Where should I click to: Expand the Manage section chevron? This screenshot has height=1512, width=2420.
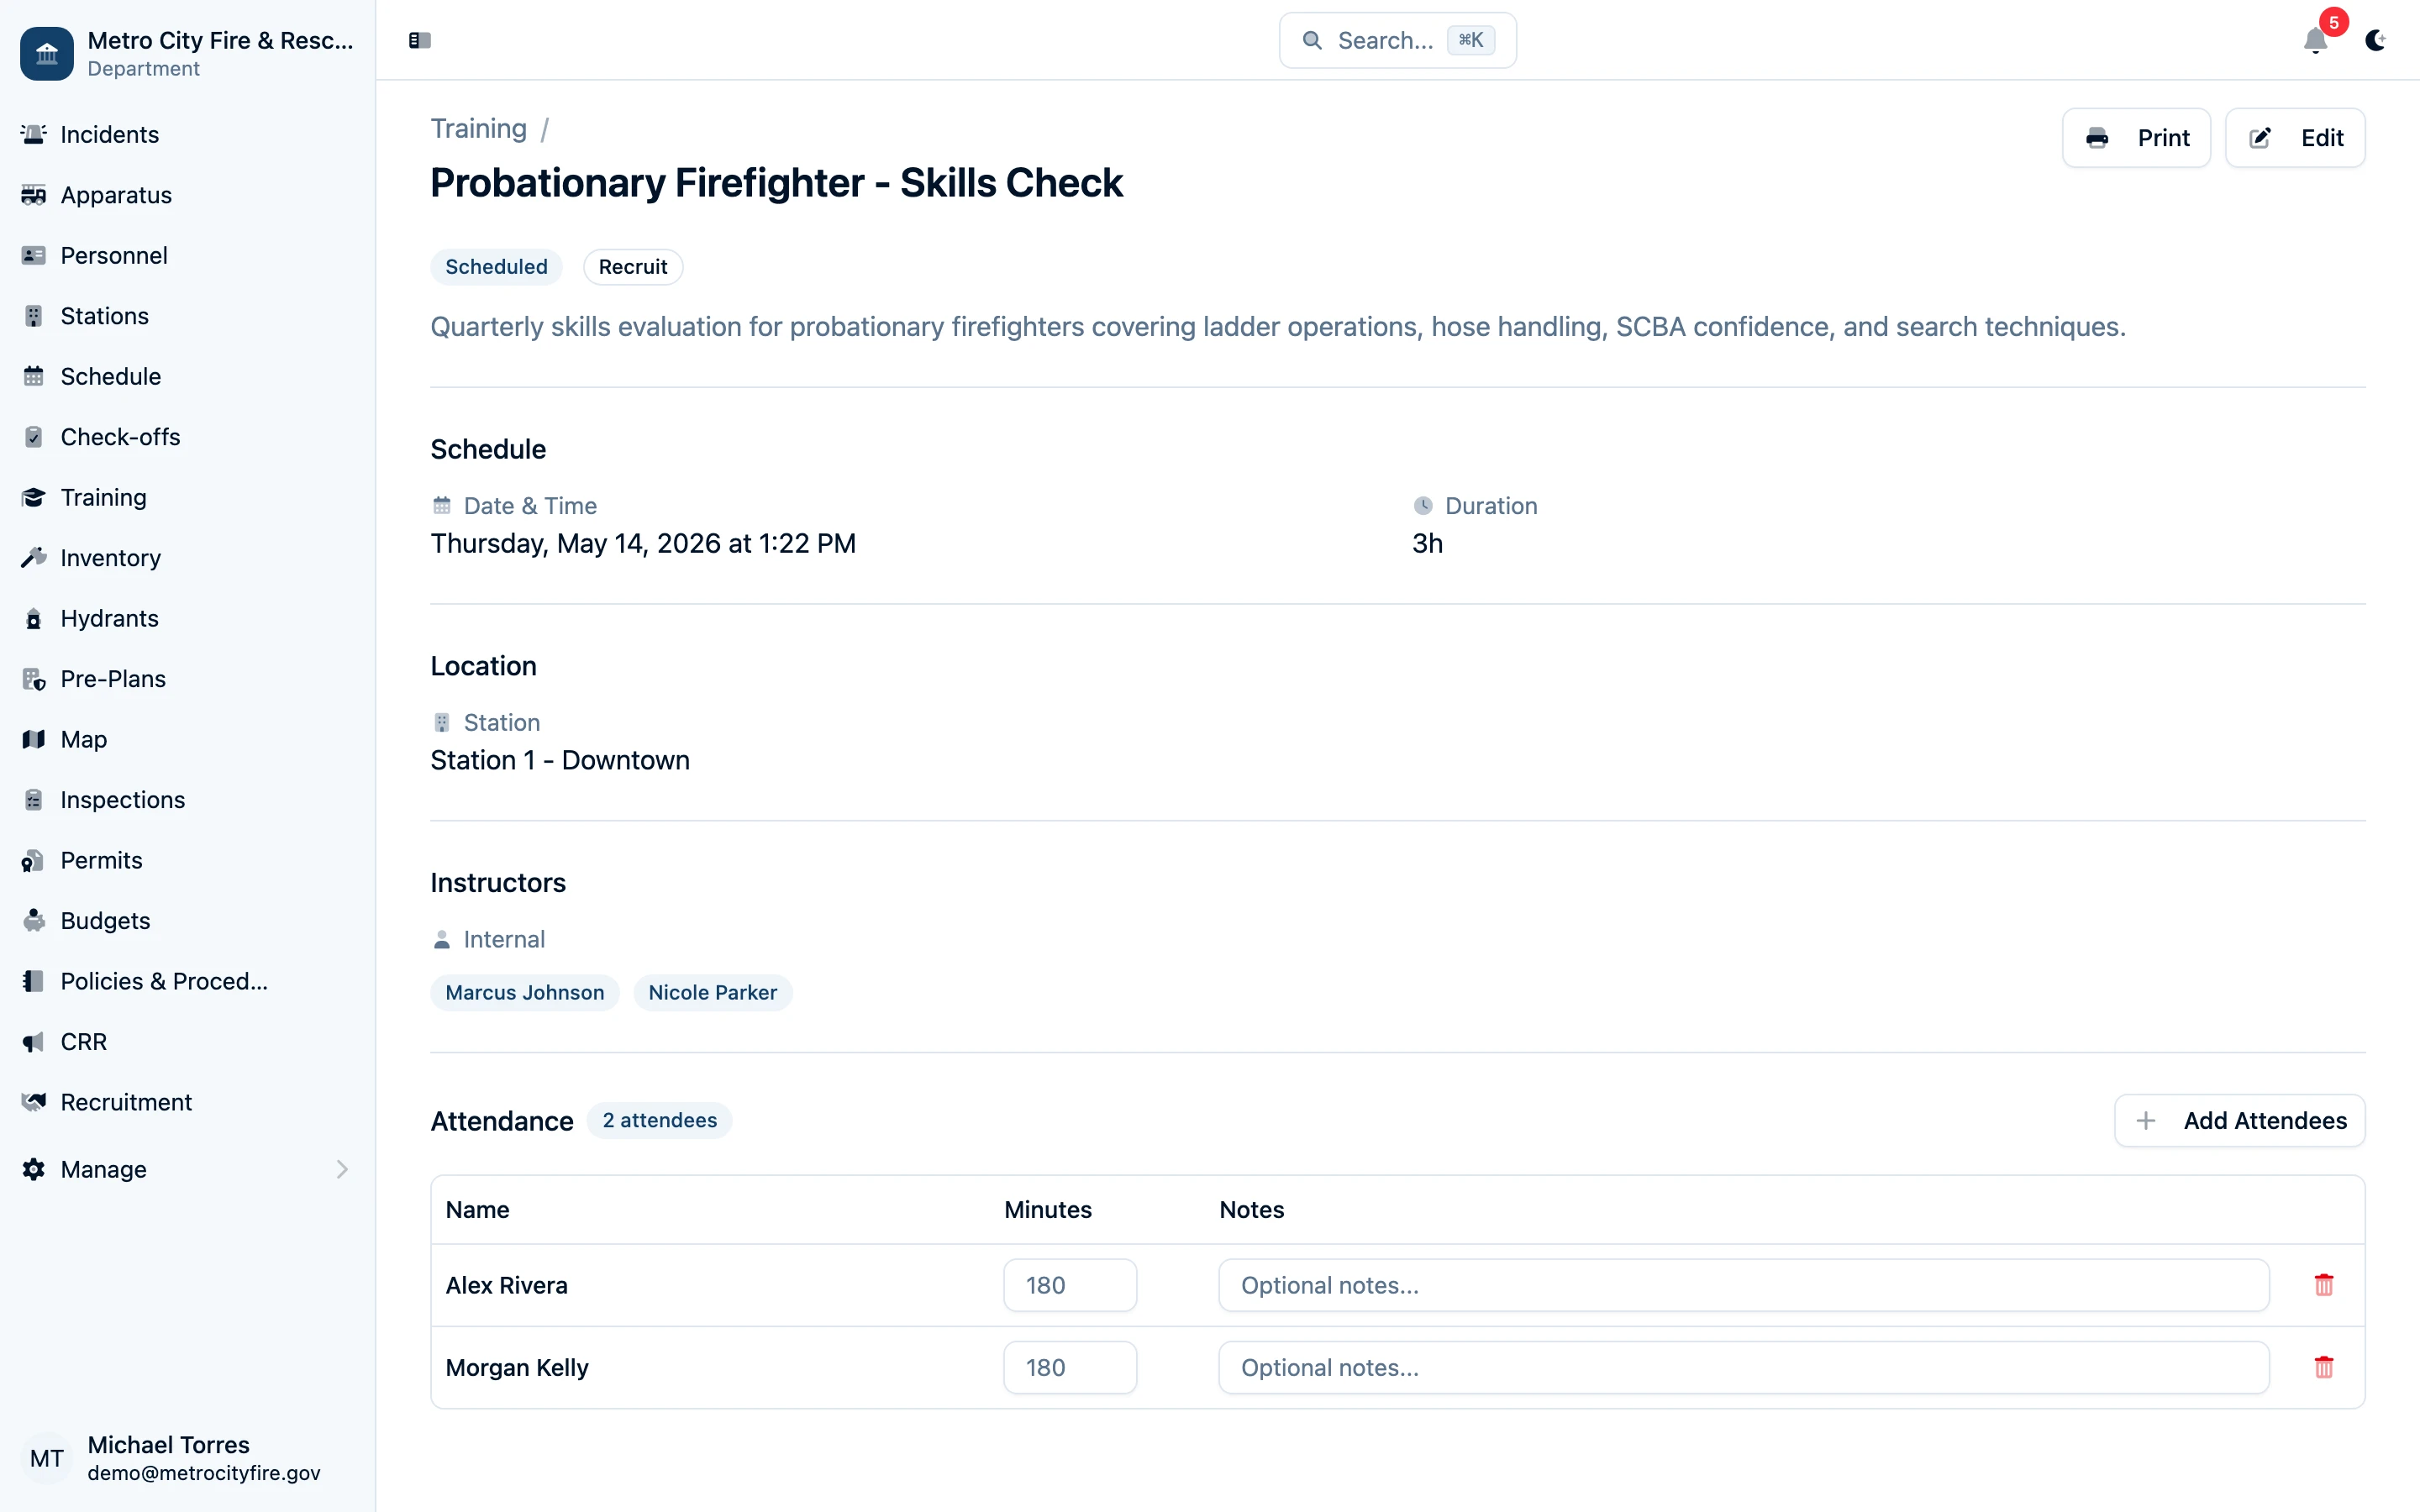click(342, 1169)
